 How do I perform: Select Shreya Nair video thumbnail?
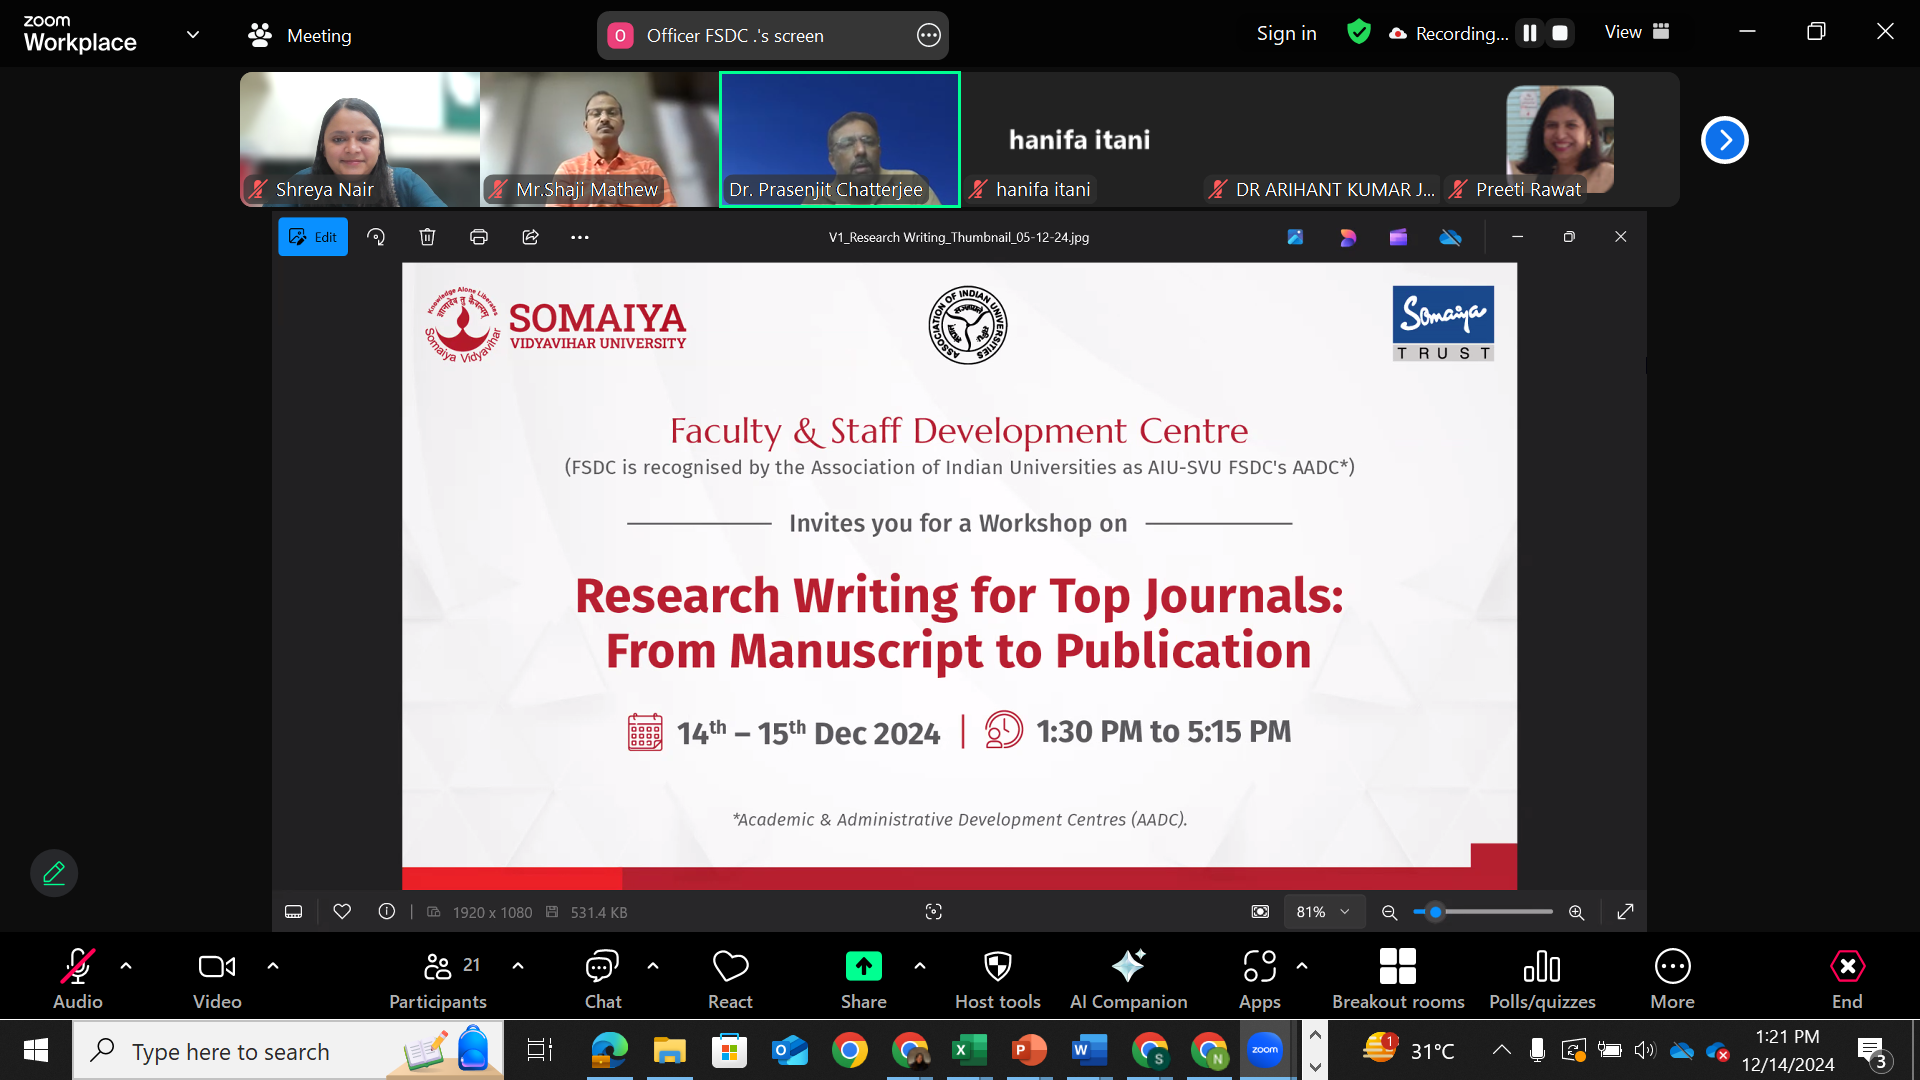(360, 140)
